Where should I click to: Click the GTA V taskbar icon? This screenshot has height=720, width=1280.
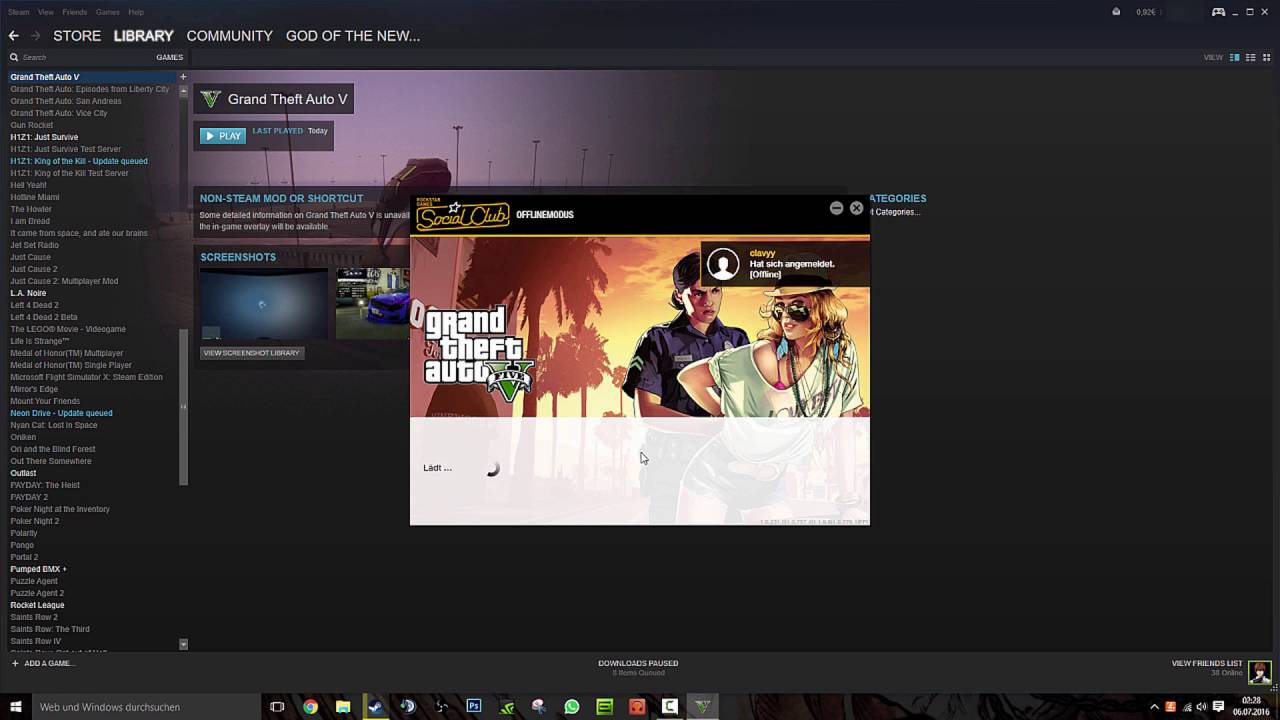click(x=703, y=706)
